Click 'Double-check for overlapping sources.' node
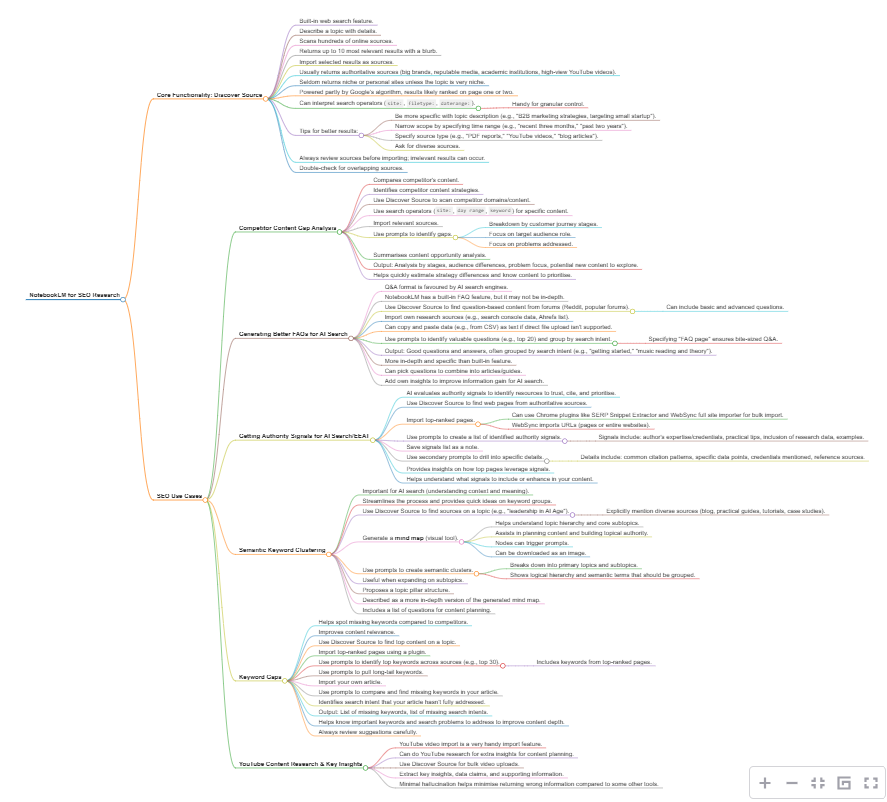Screen dimensions: 887x802 (351, 168)
